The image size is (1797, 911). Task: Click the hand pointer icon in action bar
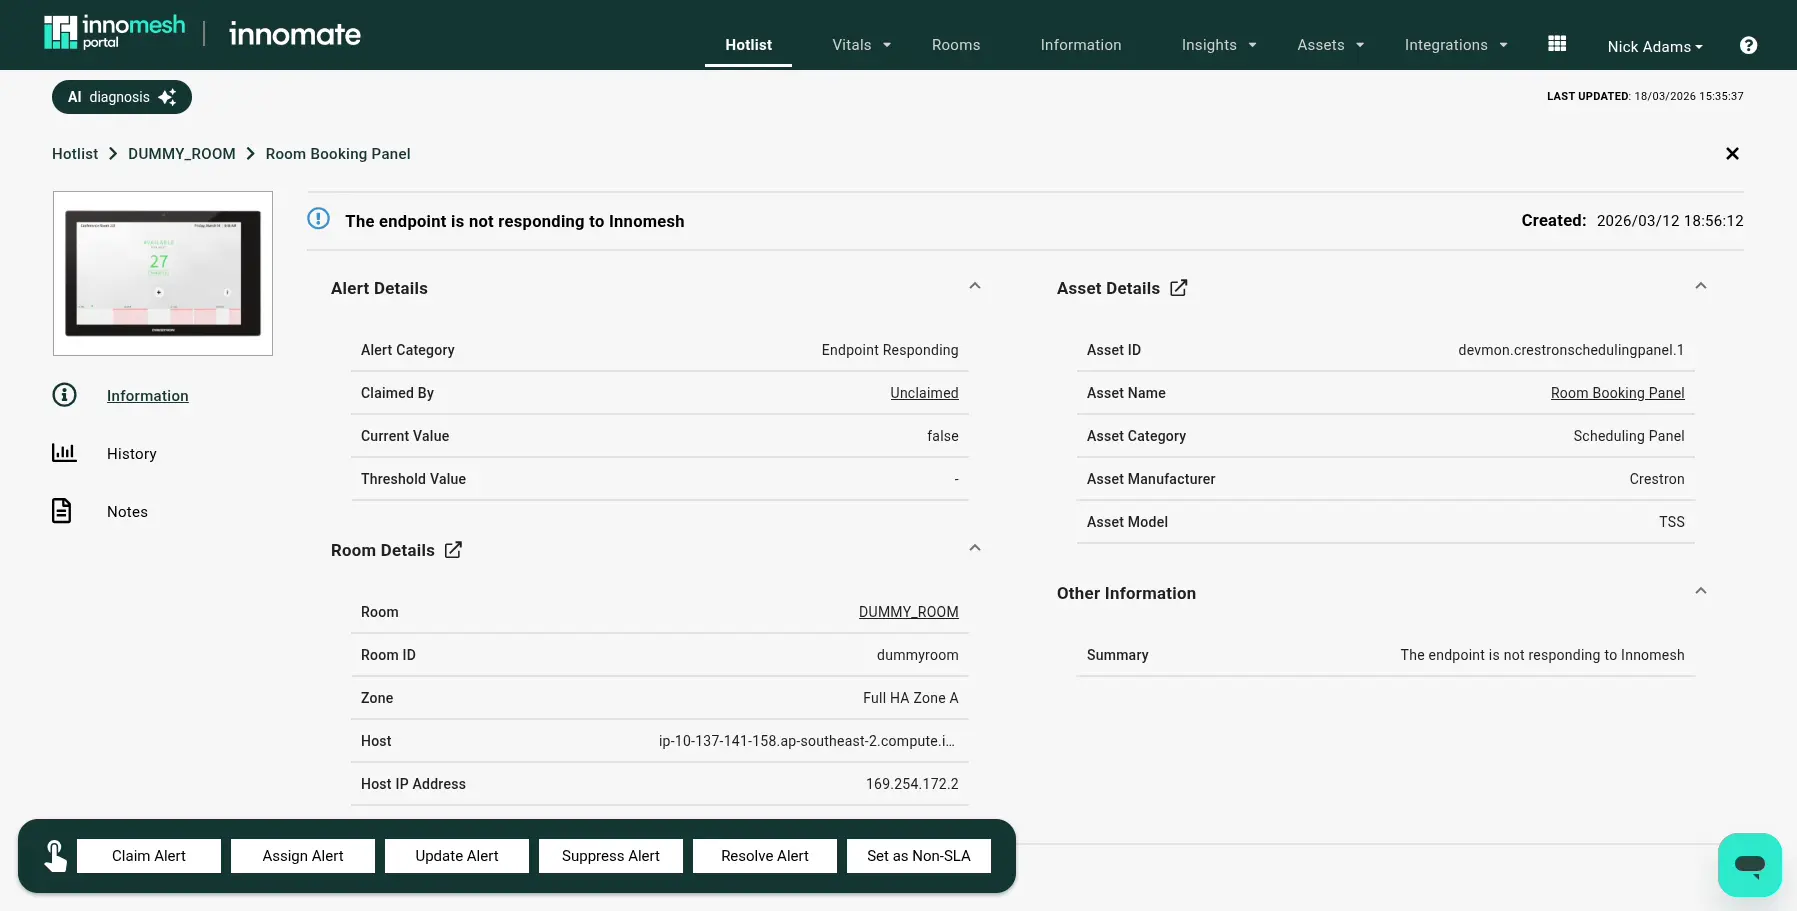pyautogui.click(x=55, y=856)
